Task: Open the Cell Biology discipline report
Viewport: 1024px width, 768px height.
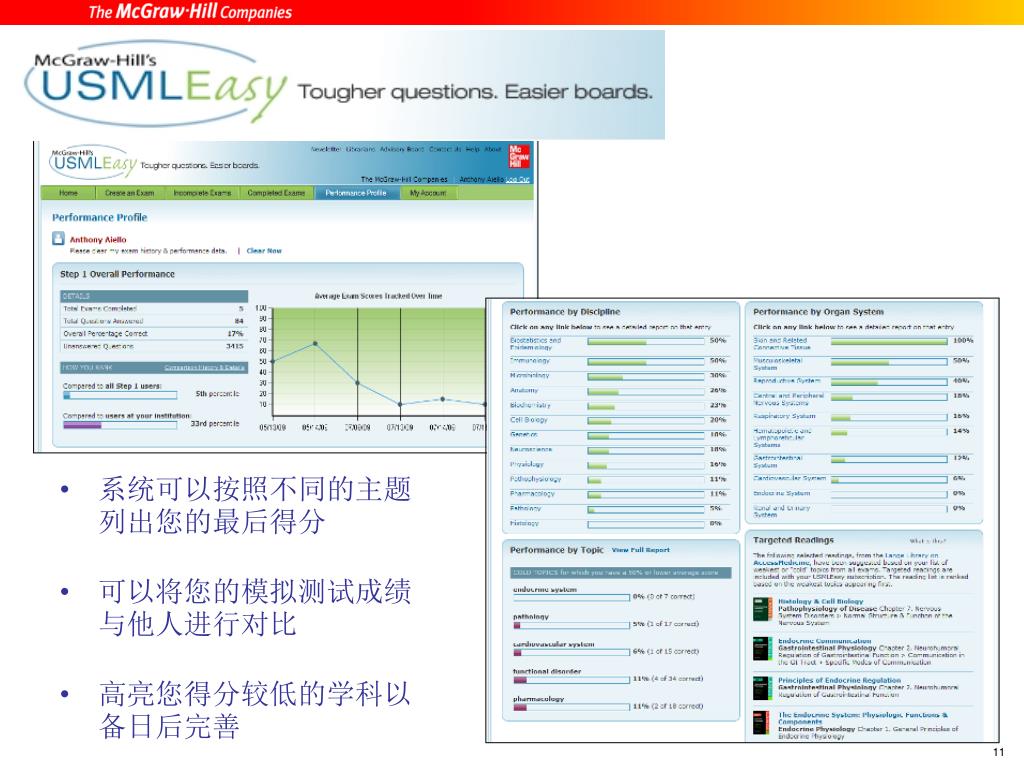Action: tap(529, 420)
